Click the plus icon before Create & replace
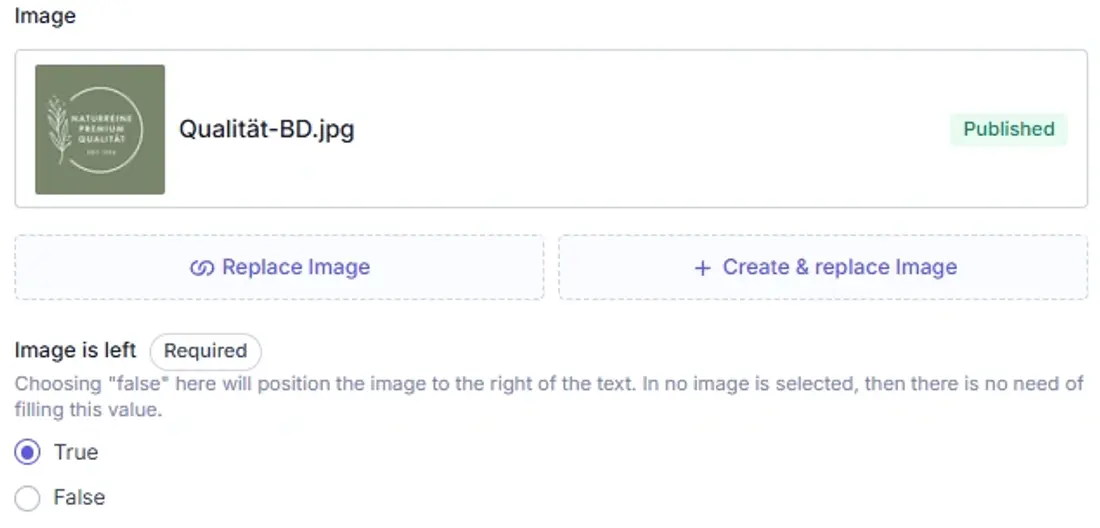Screen dimensions: 1100x528 (702, 268)
